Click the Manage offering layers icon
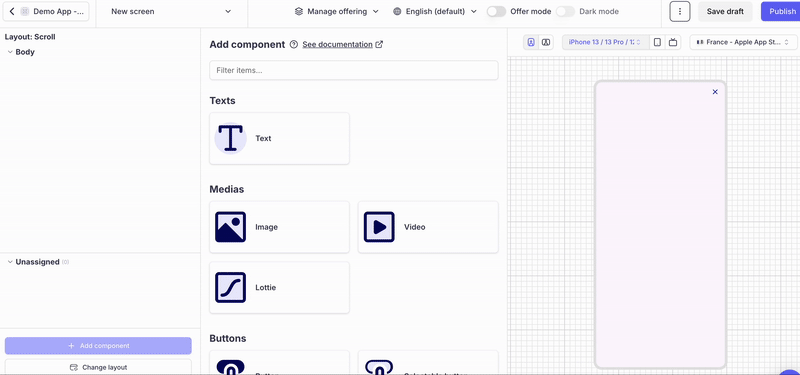This screenshot has height=375, width=800. click(299, 11)
